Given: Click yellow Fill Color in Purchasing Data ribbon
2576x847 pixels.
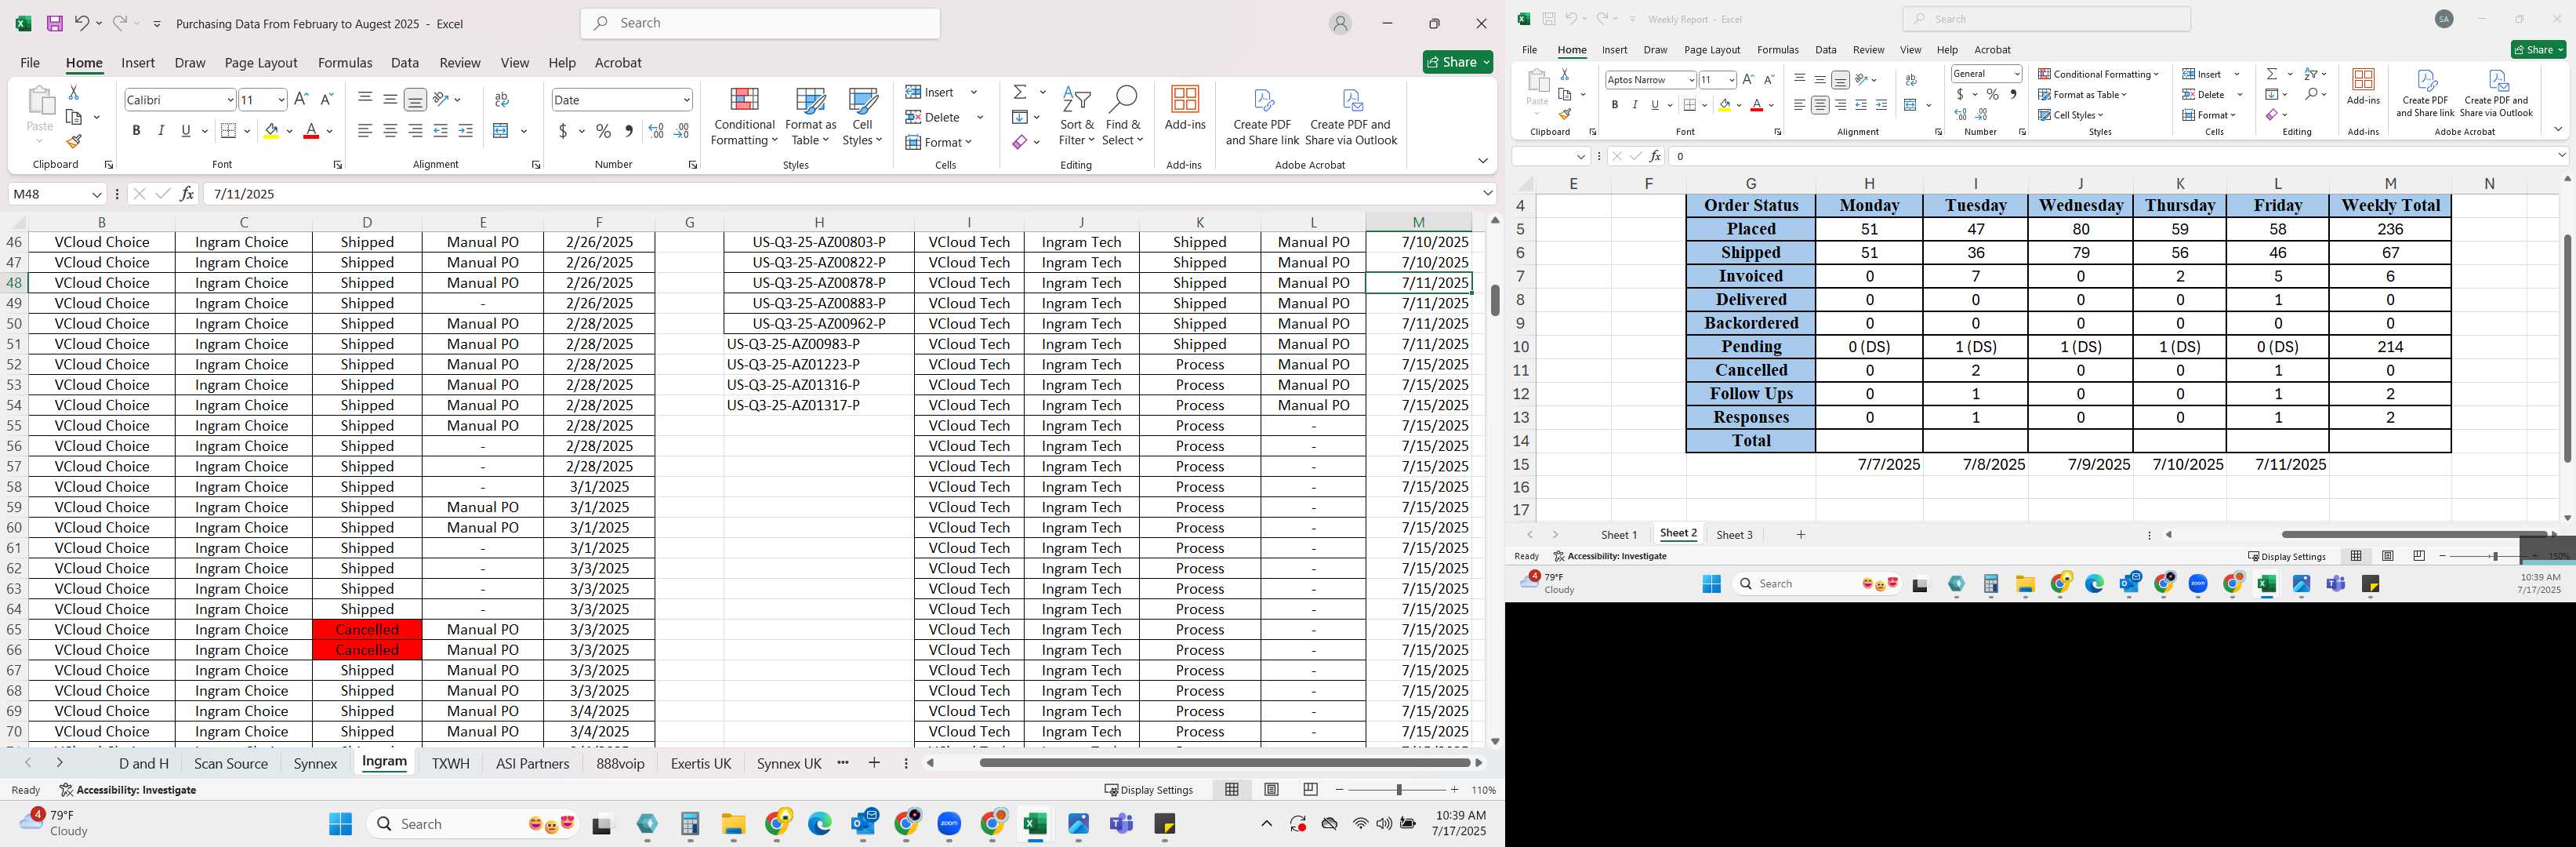Looking at the screenshot, I should pyautogui.click(x=272, y=131).
